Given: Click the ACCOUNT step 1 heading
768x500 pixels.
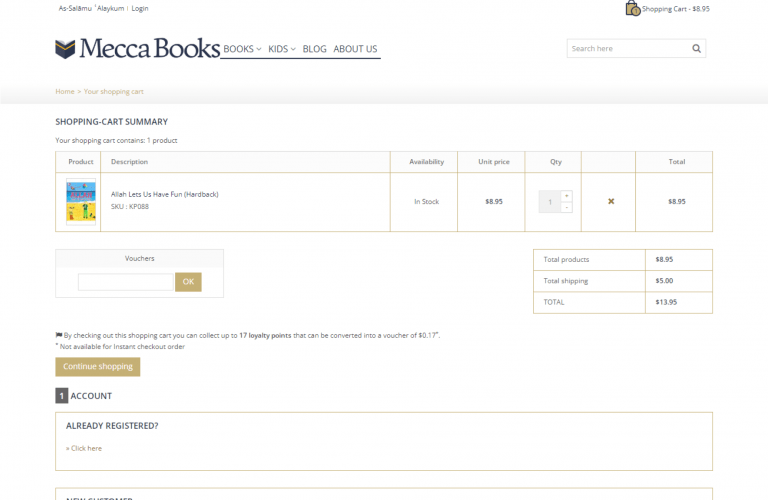Looking at the screenshot, I should click(x=84, y=396).
